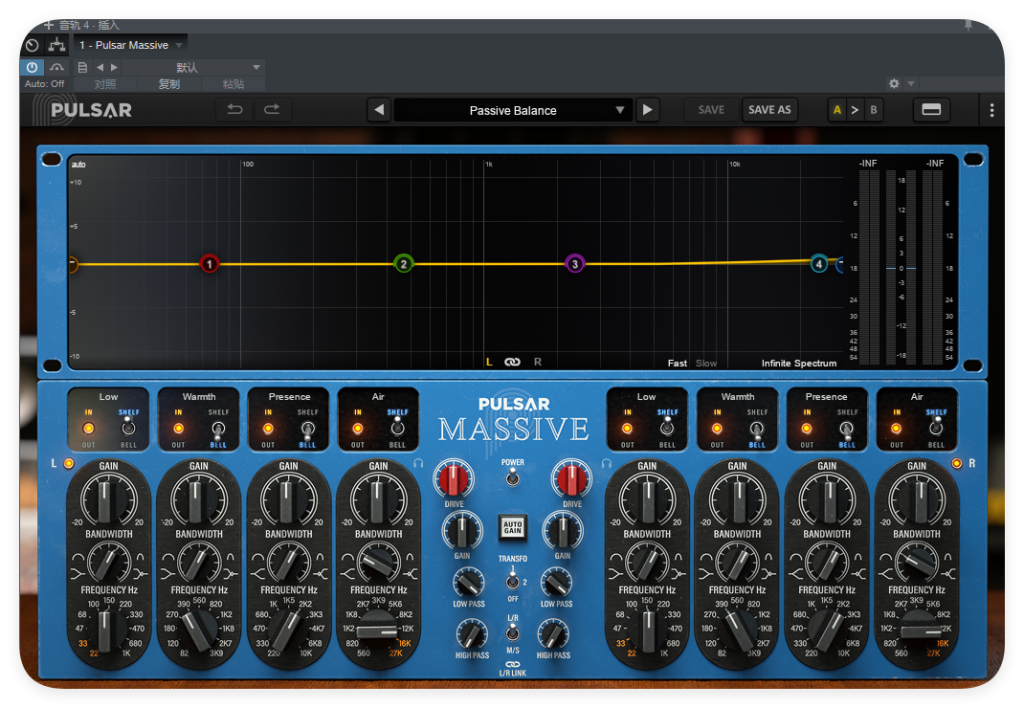This screenshot has height=708, width=1024.
Task: Toggle the compact view icon
Action: pyautogui.click(x=931, y=110)
